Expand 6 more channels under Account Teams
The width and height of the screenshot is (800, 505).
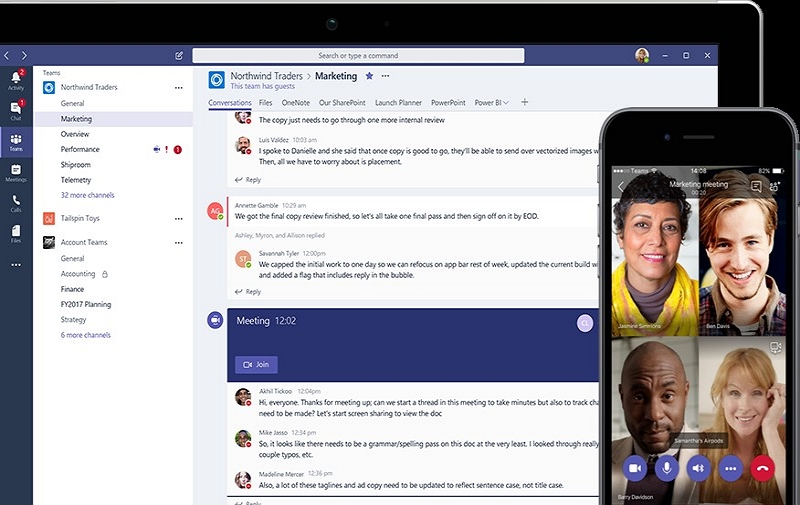click(85, 335)
